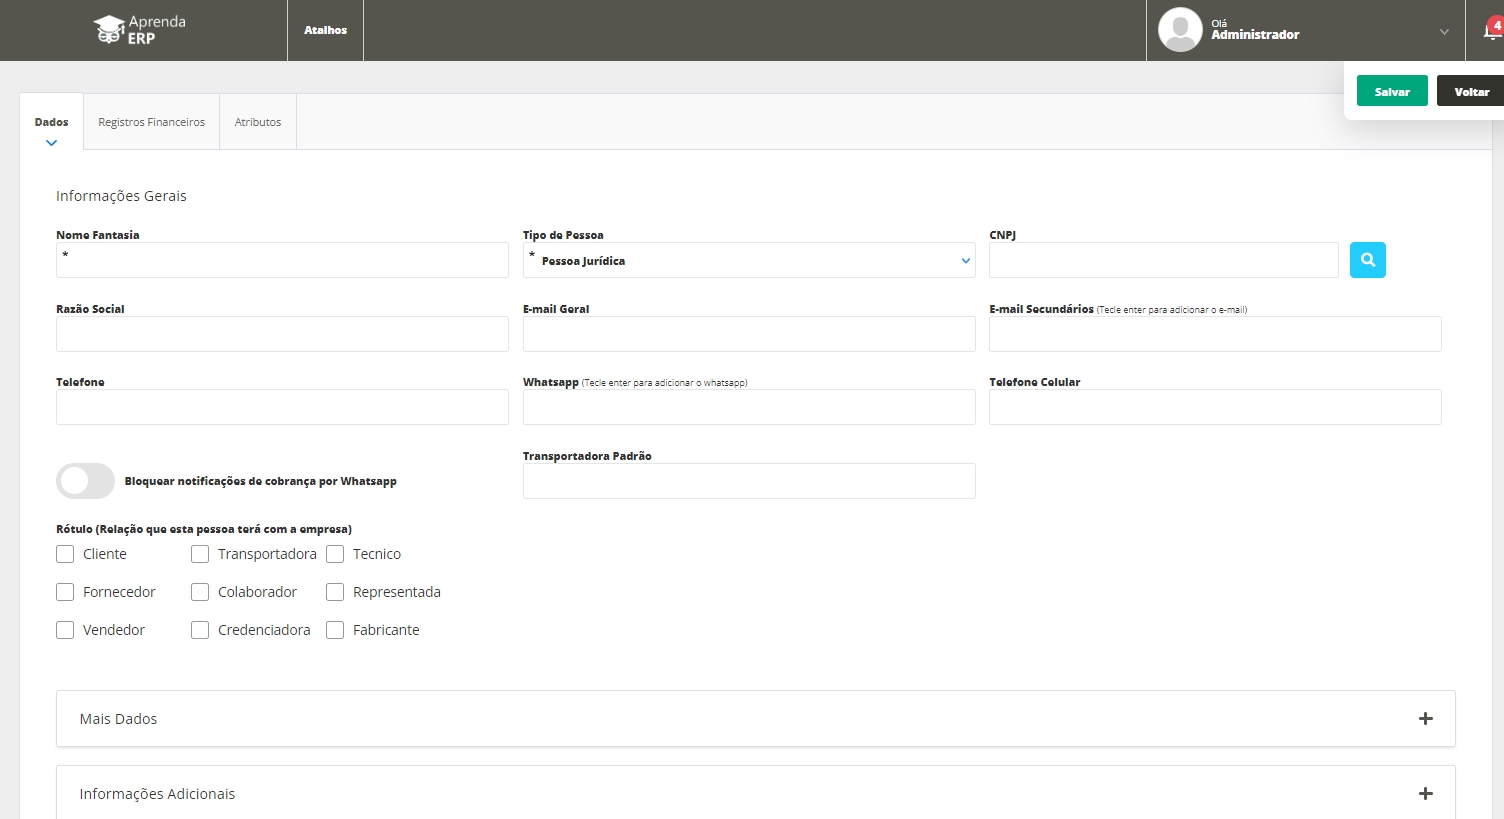
Task: Switch to the Registros Financeiros tab
Action: pos(151,122)
